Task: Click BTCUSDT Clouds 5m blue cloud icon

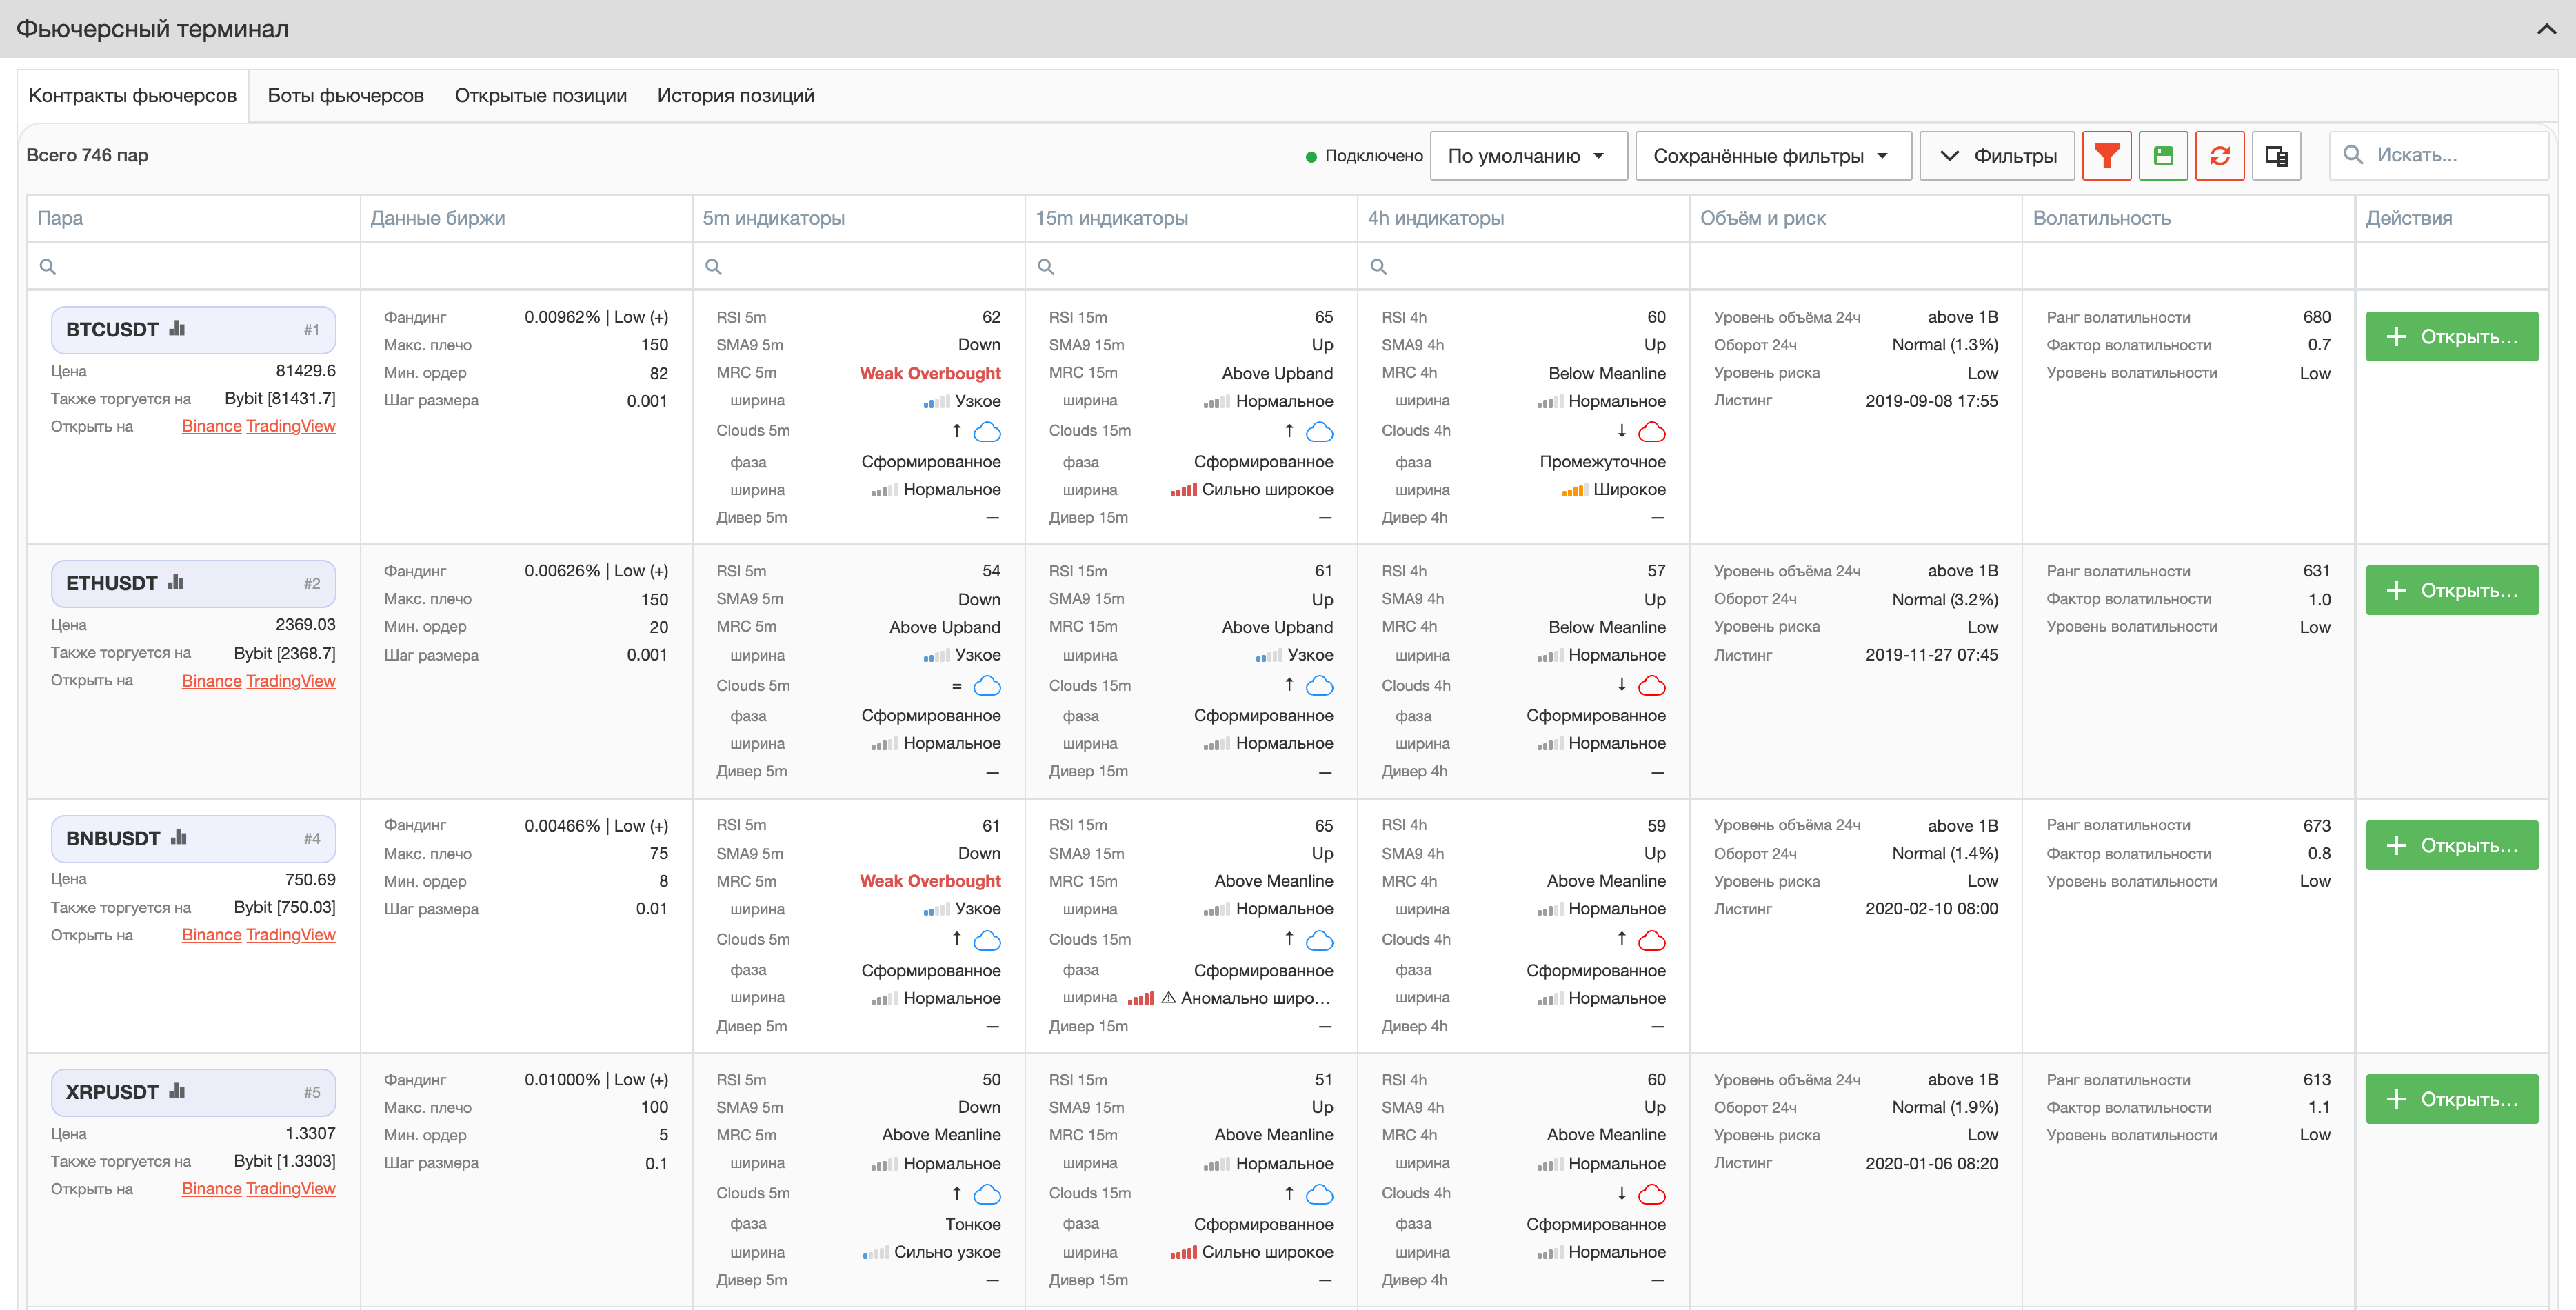Action: 987,432
